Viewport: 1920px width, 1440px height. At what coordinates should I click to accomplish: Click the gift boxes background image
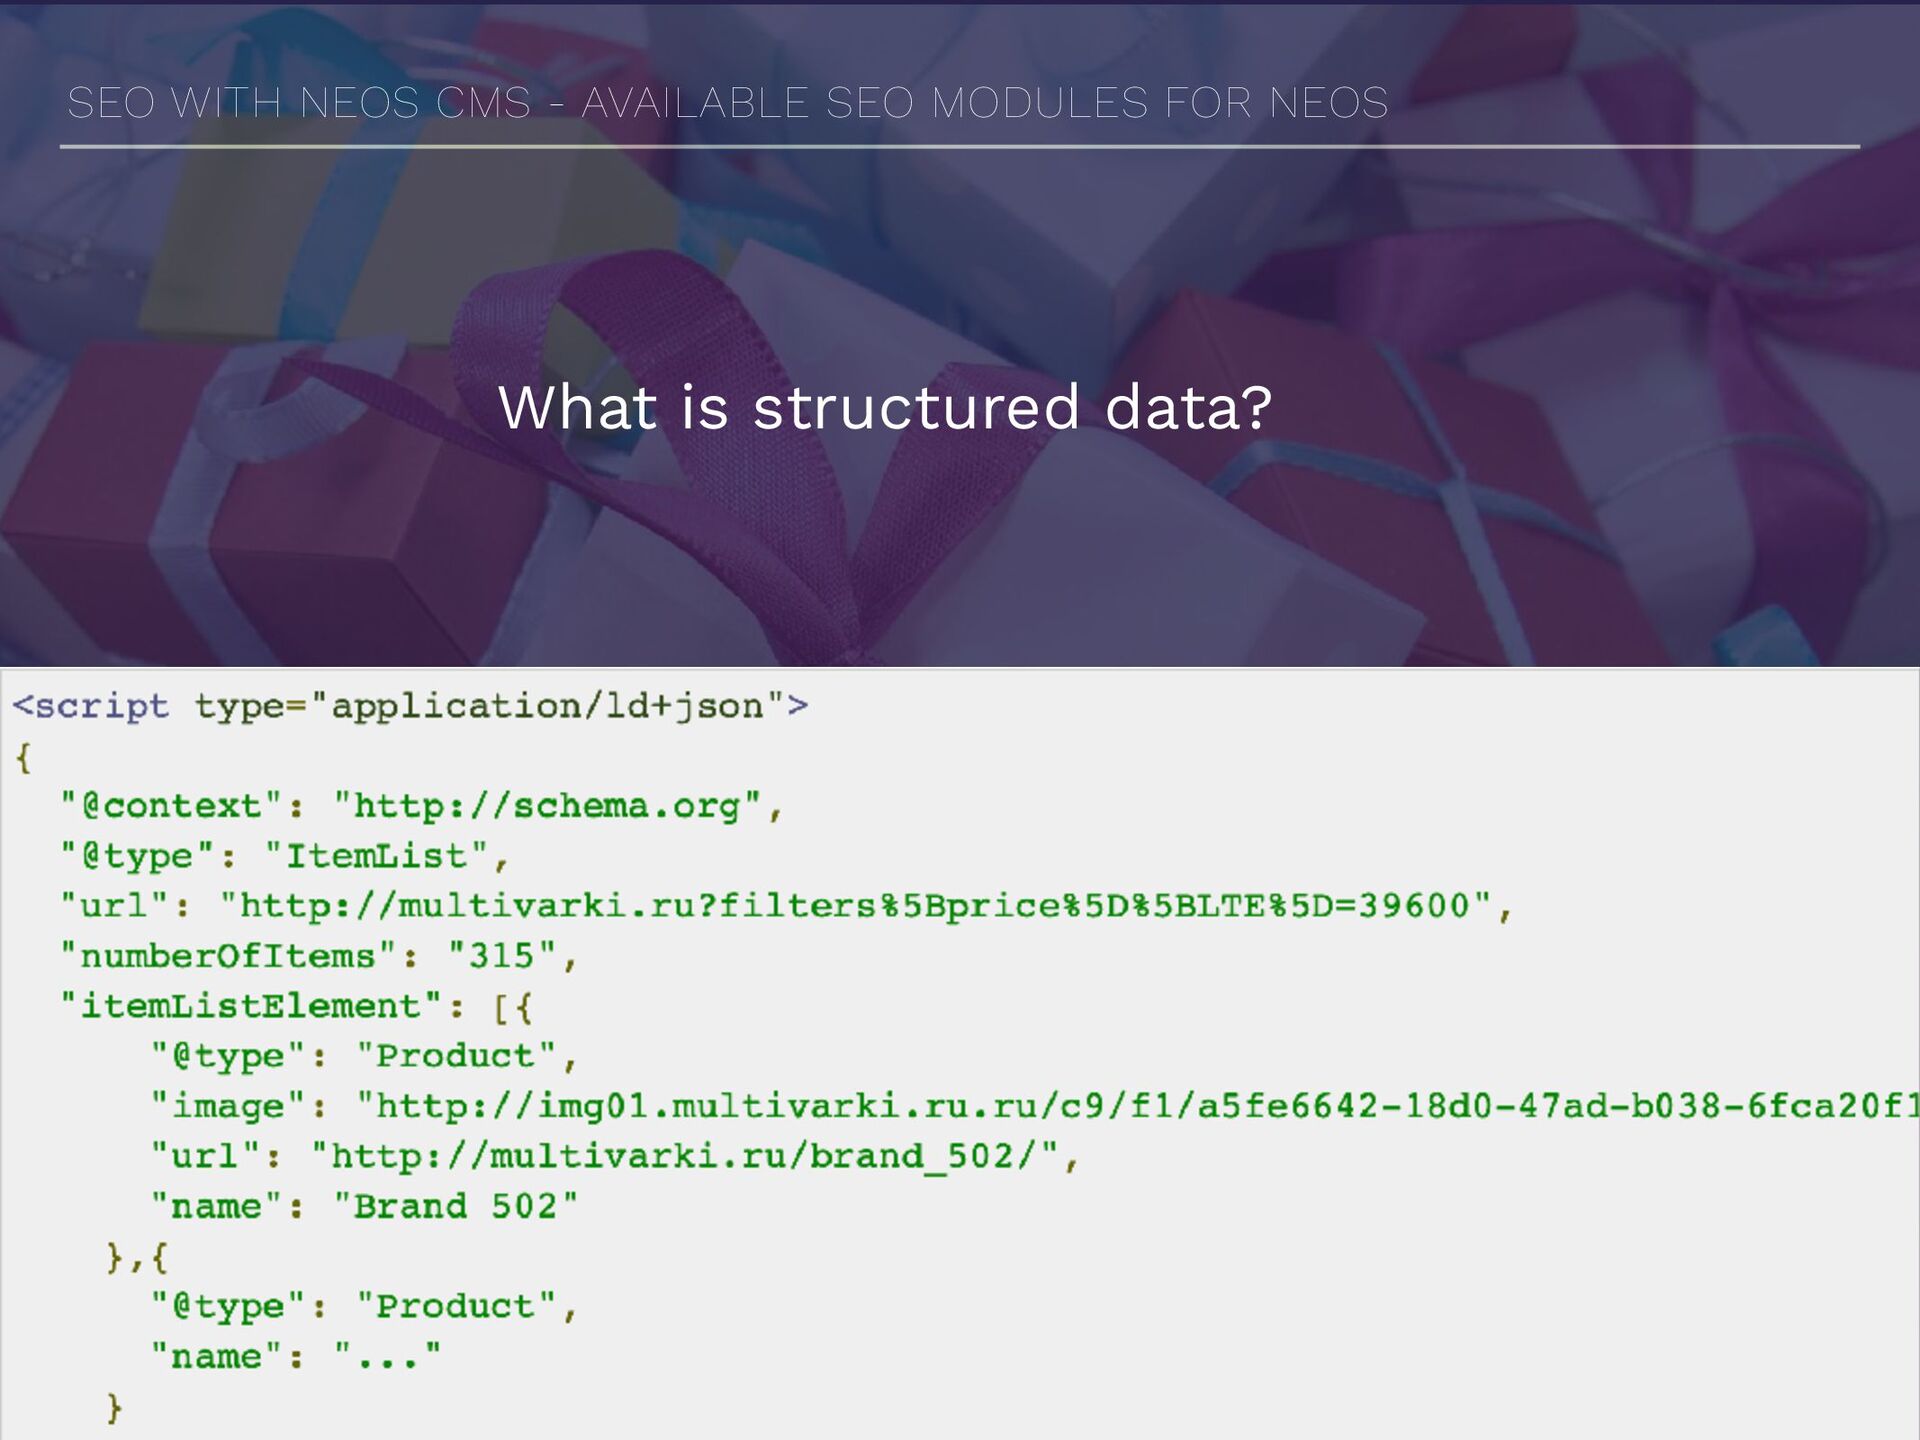click(x=960, y=334)
